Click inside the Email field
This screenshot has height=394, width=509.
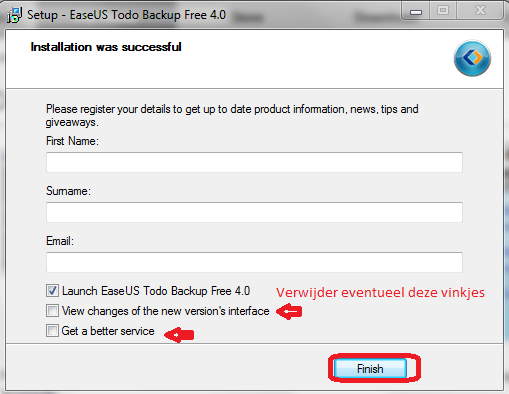(x=254, y=262)
